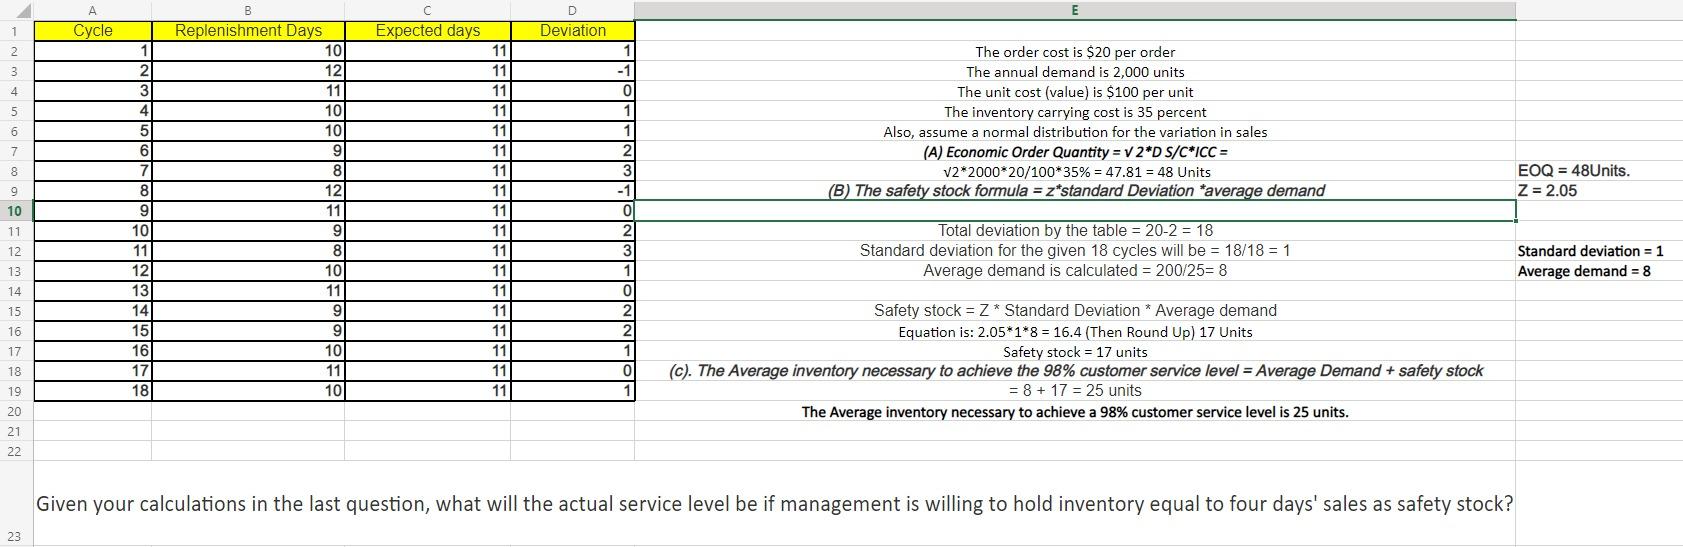This screenshot has height=547, width=1683.
Task: Click 'The inventory carrying cost is 35 percent'
Action: [x=1075, y=112]
